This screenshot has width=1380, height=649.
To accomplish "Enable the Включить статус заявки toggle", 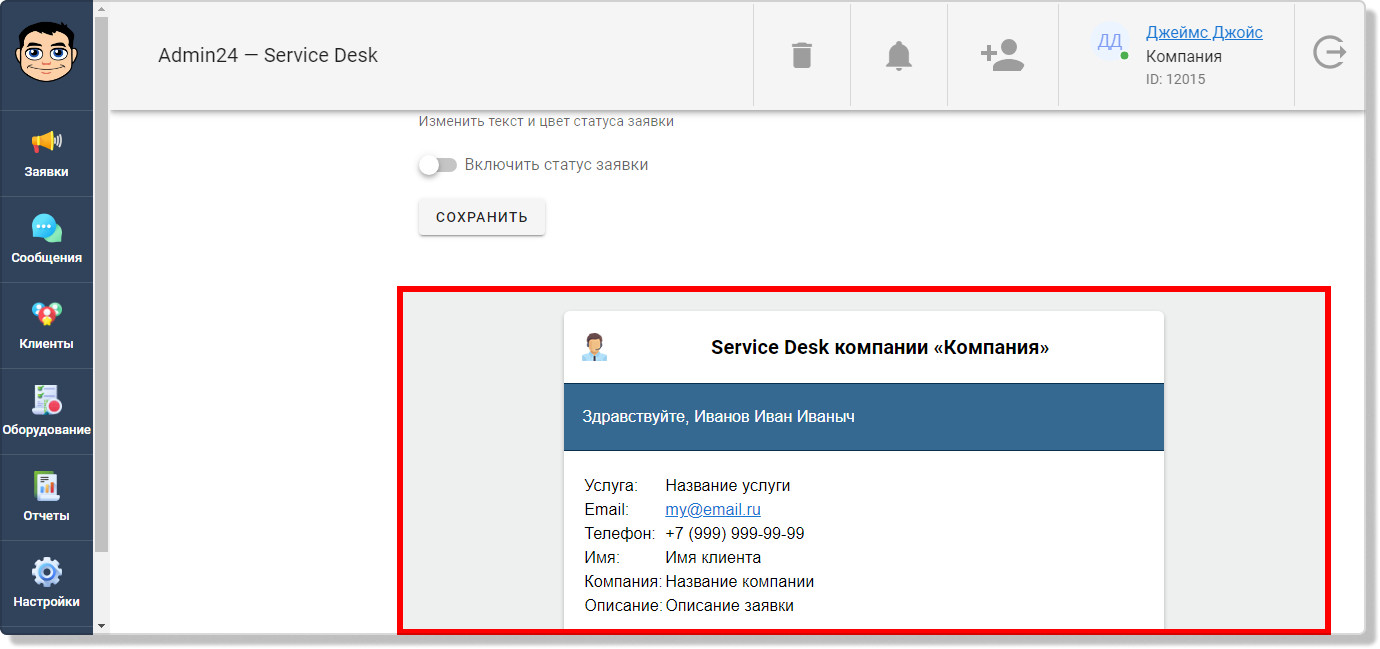I will coord(437,165).
